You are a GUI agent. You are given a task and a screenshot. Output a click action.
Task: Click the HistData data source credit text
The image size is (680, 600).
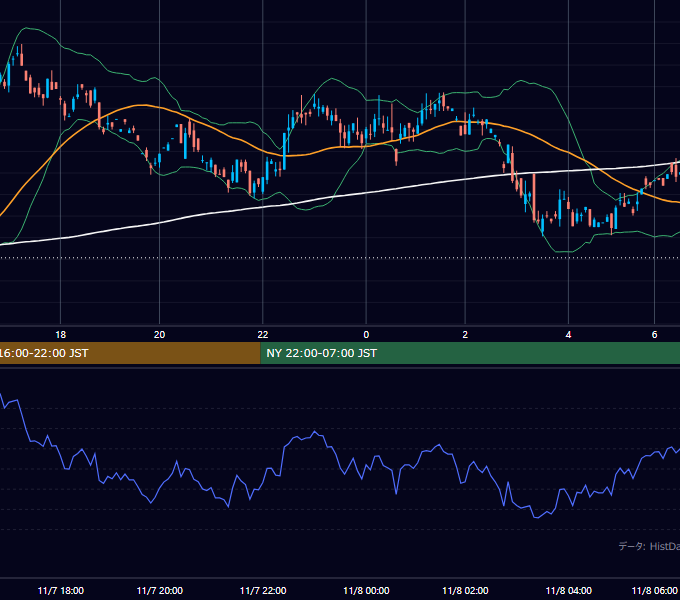coord(649,546)
